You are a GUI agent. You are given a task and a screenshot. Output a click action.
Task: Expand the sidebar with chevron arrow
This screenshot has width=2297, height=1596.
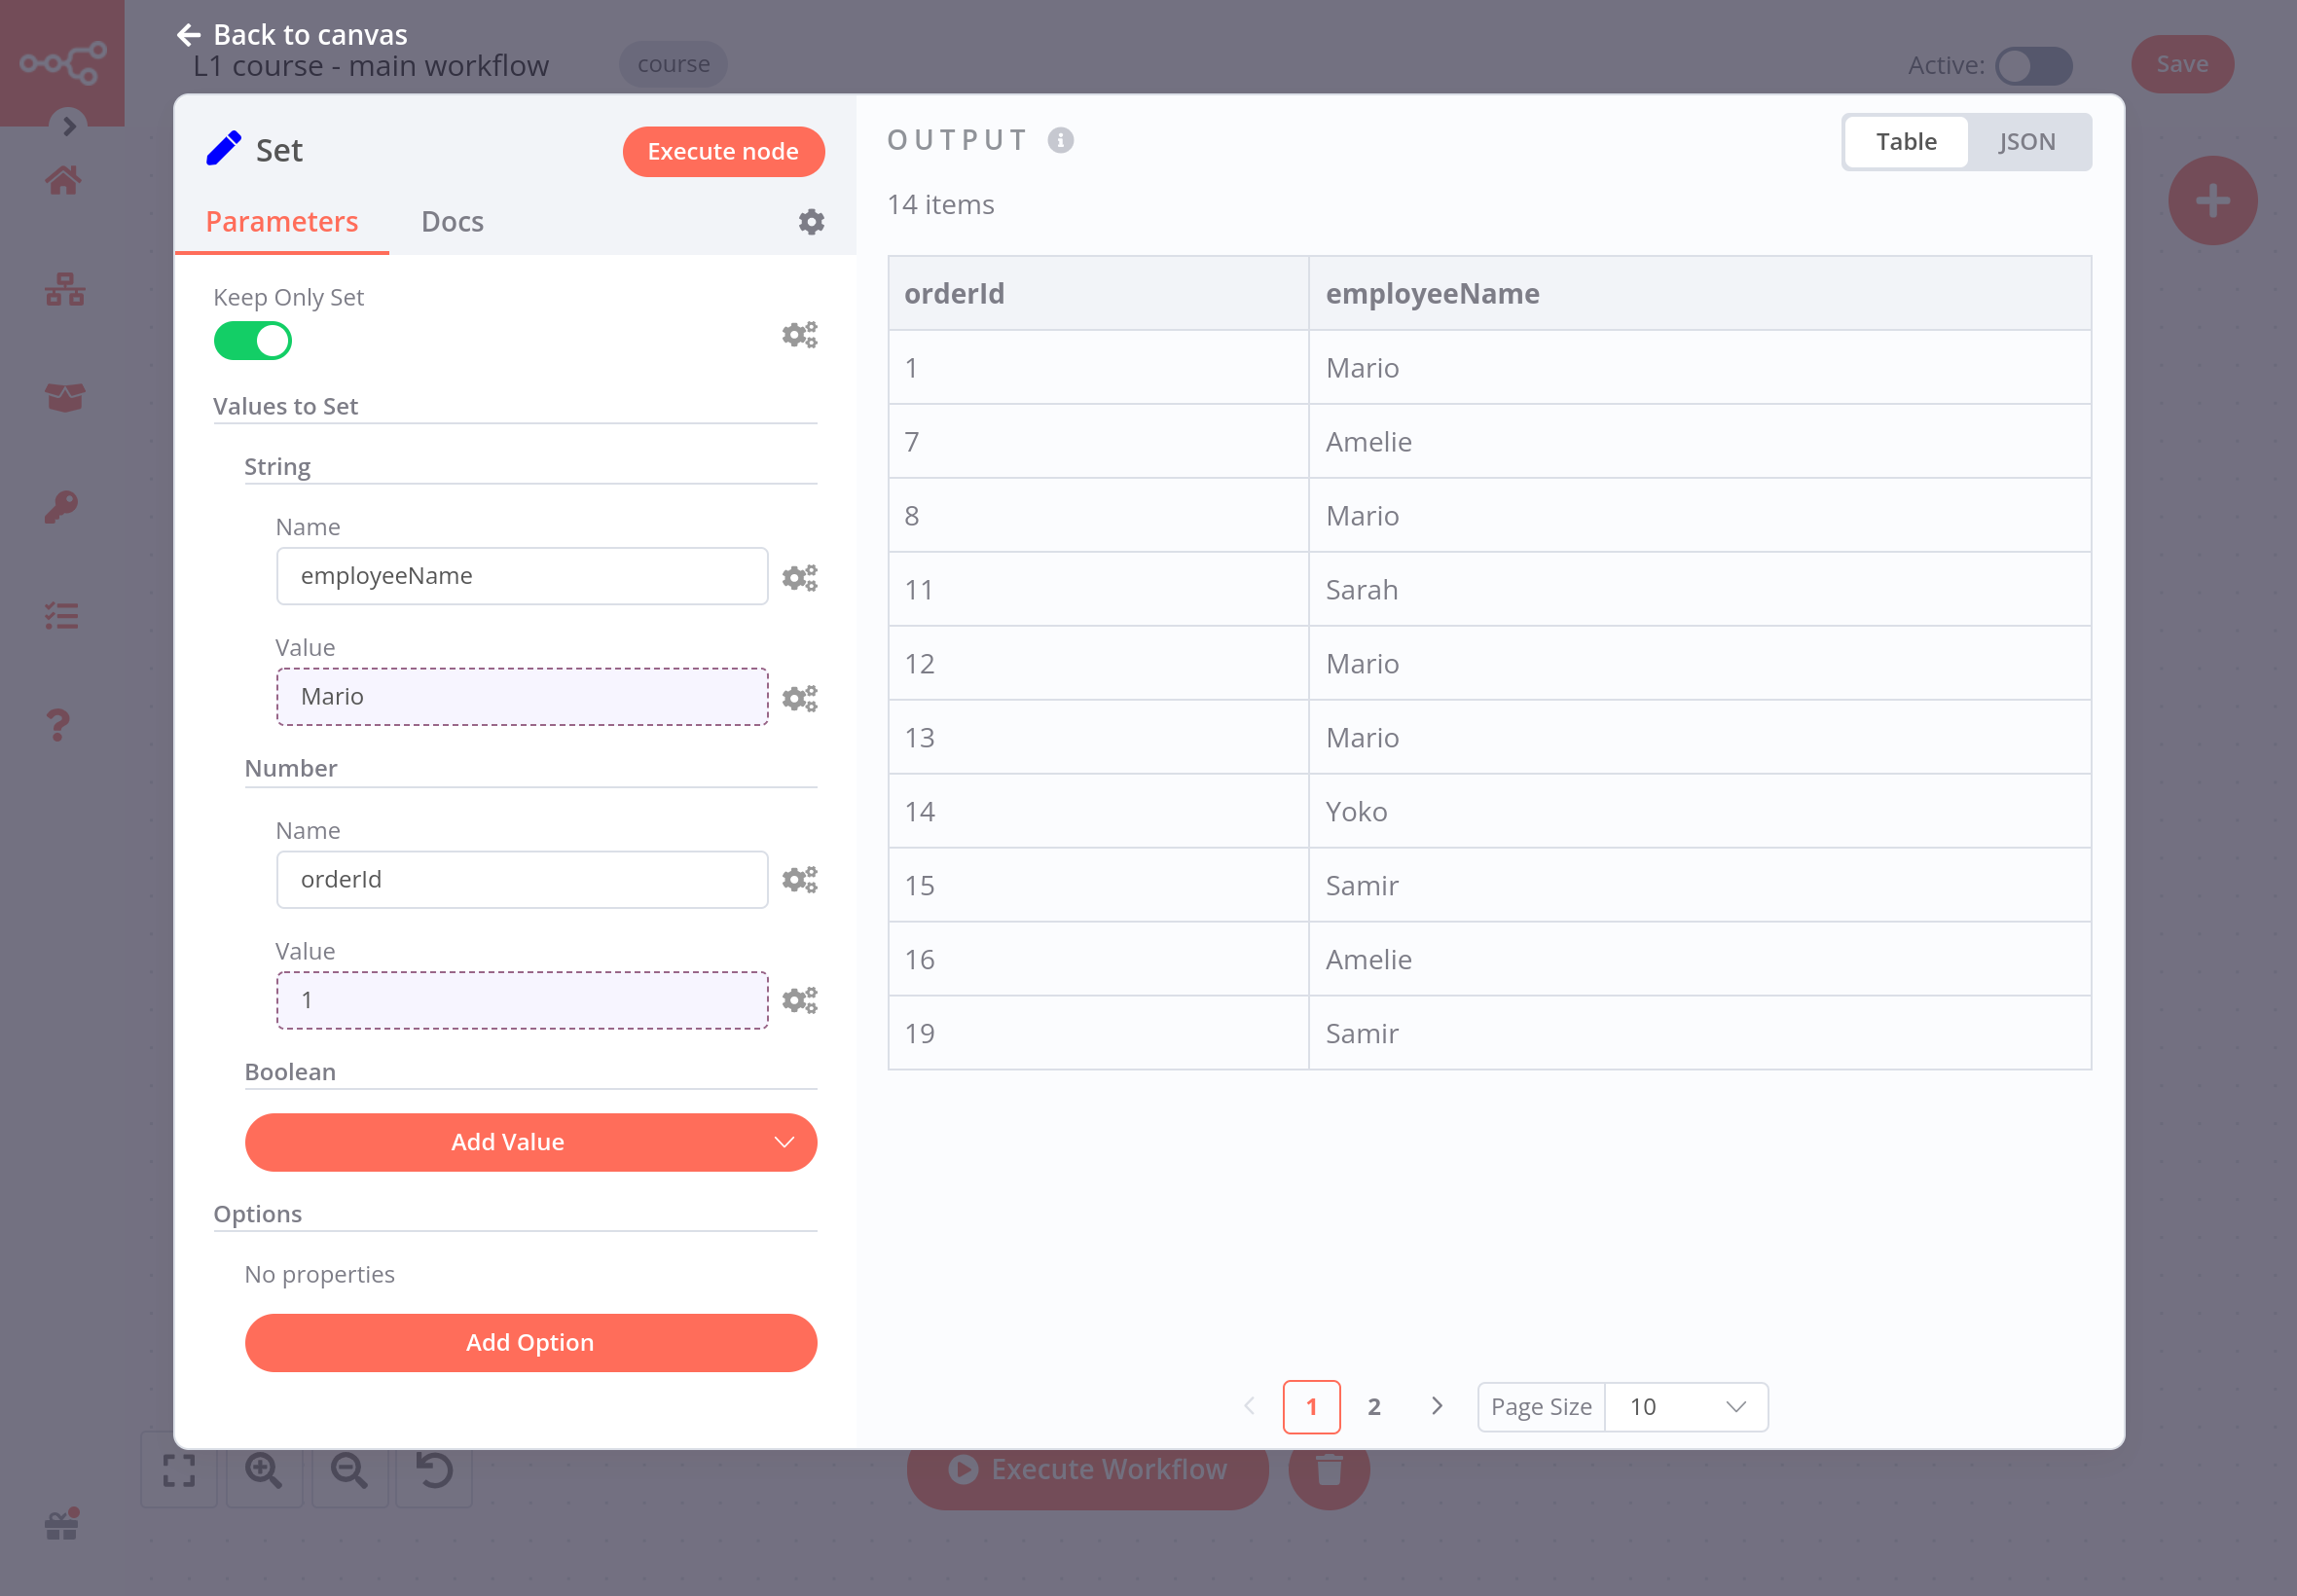pos(69,126)
